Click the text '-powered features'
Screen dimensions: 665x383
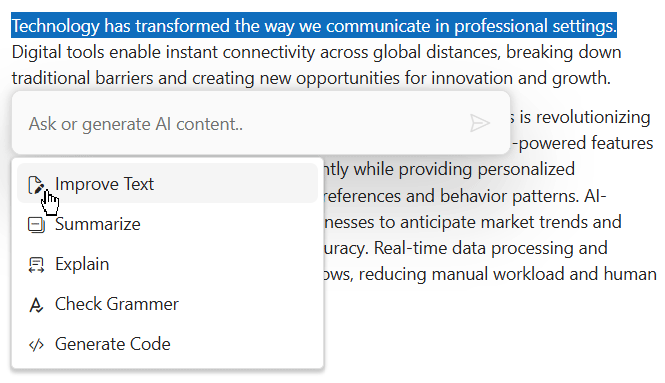[x=583, y=143]
